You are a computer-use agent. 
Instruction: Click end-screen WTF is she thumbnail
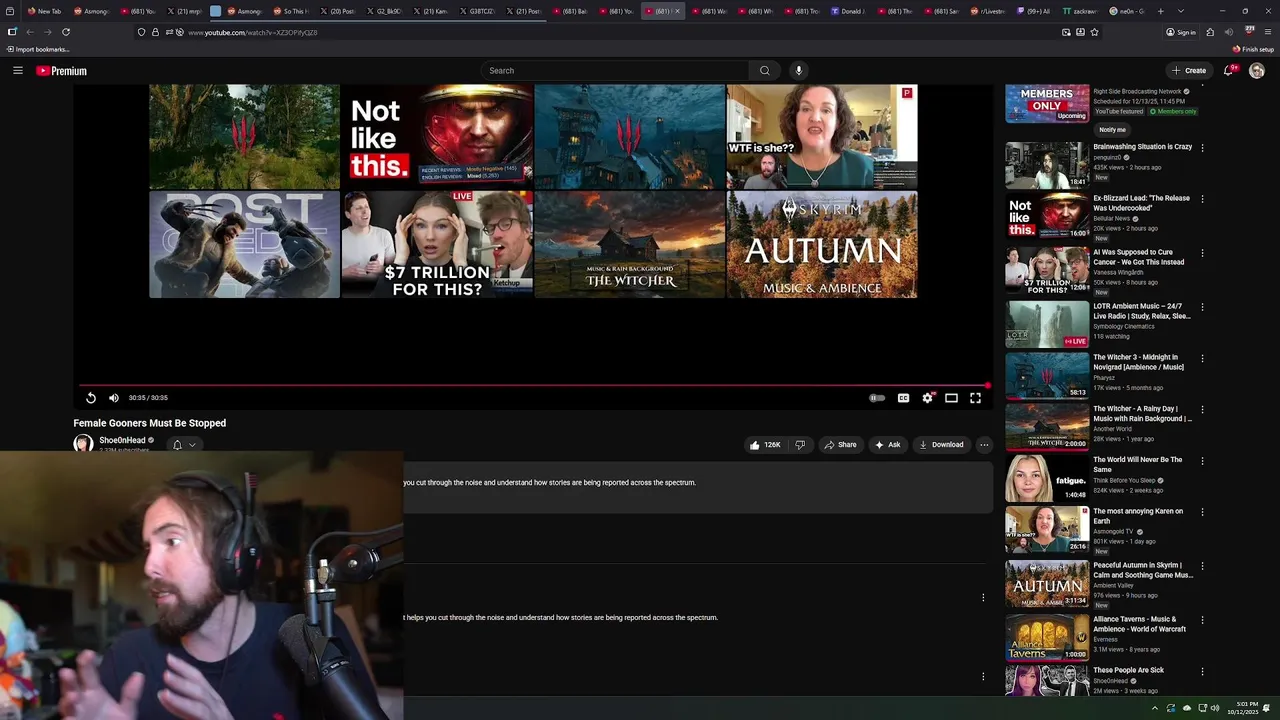pos(822,136)
